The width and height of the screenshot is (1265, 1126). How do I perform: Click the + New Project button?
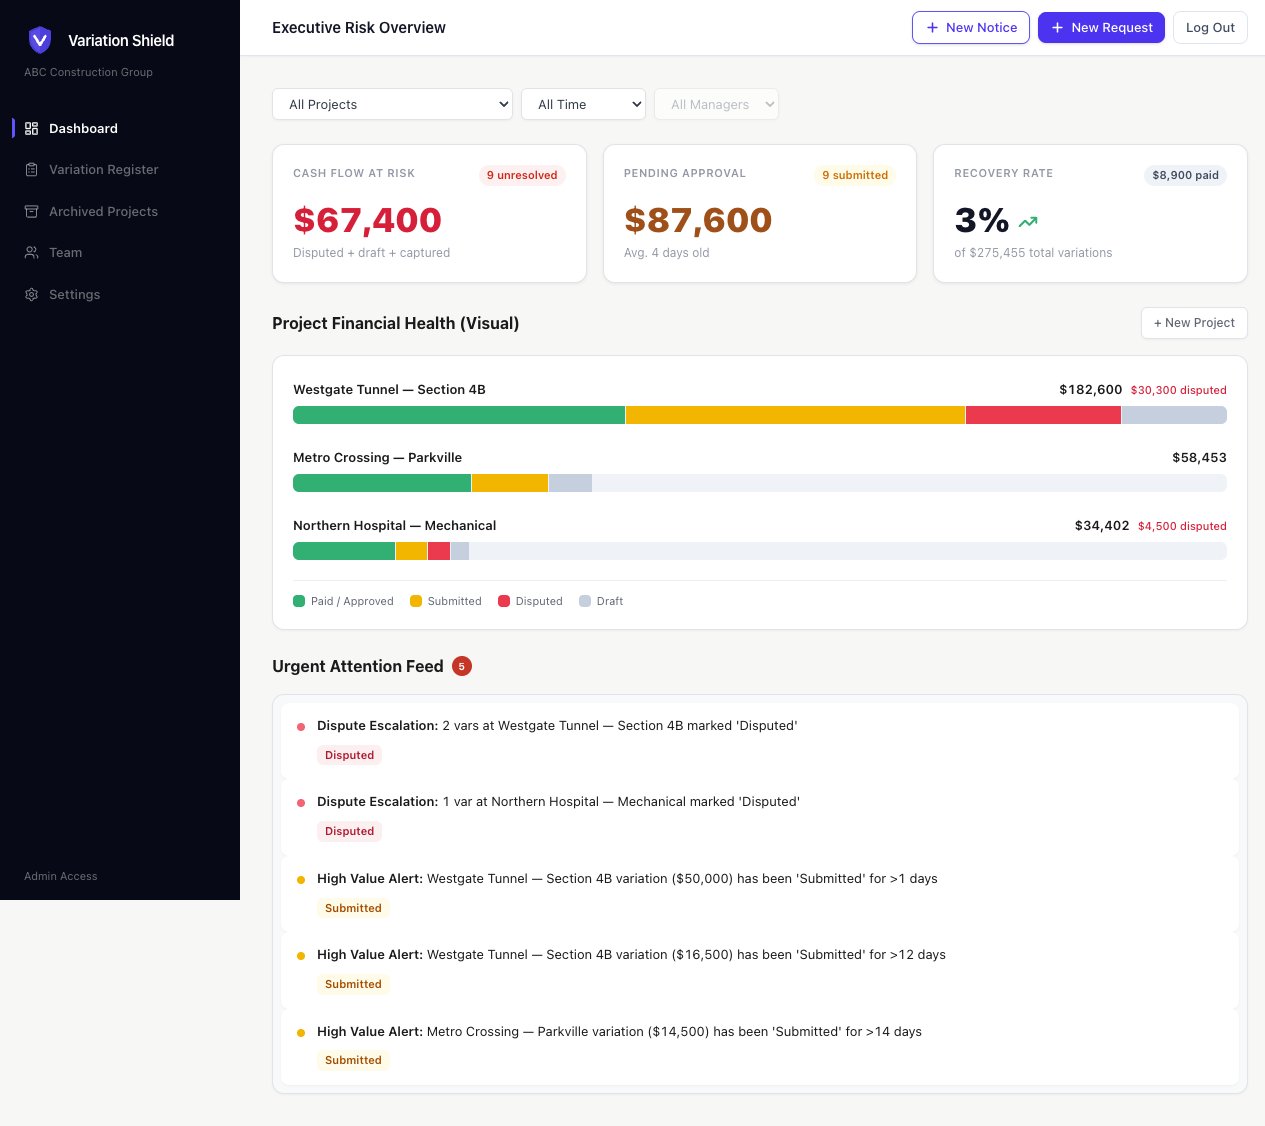[1194, 323]
